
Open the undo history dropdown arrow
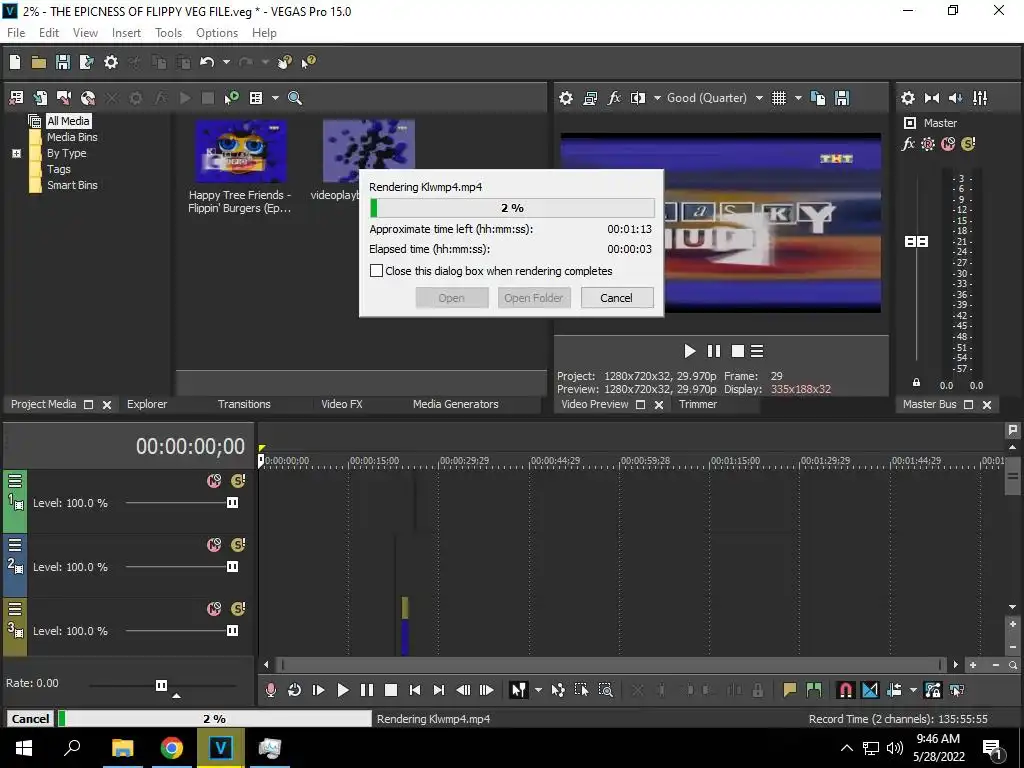pos(227,62)
